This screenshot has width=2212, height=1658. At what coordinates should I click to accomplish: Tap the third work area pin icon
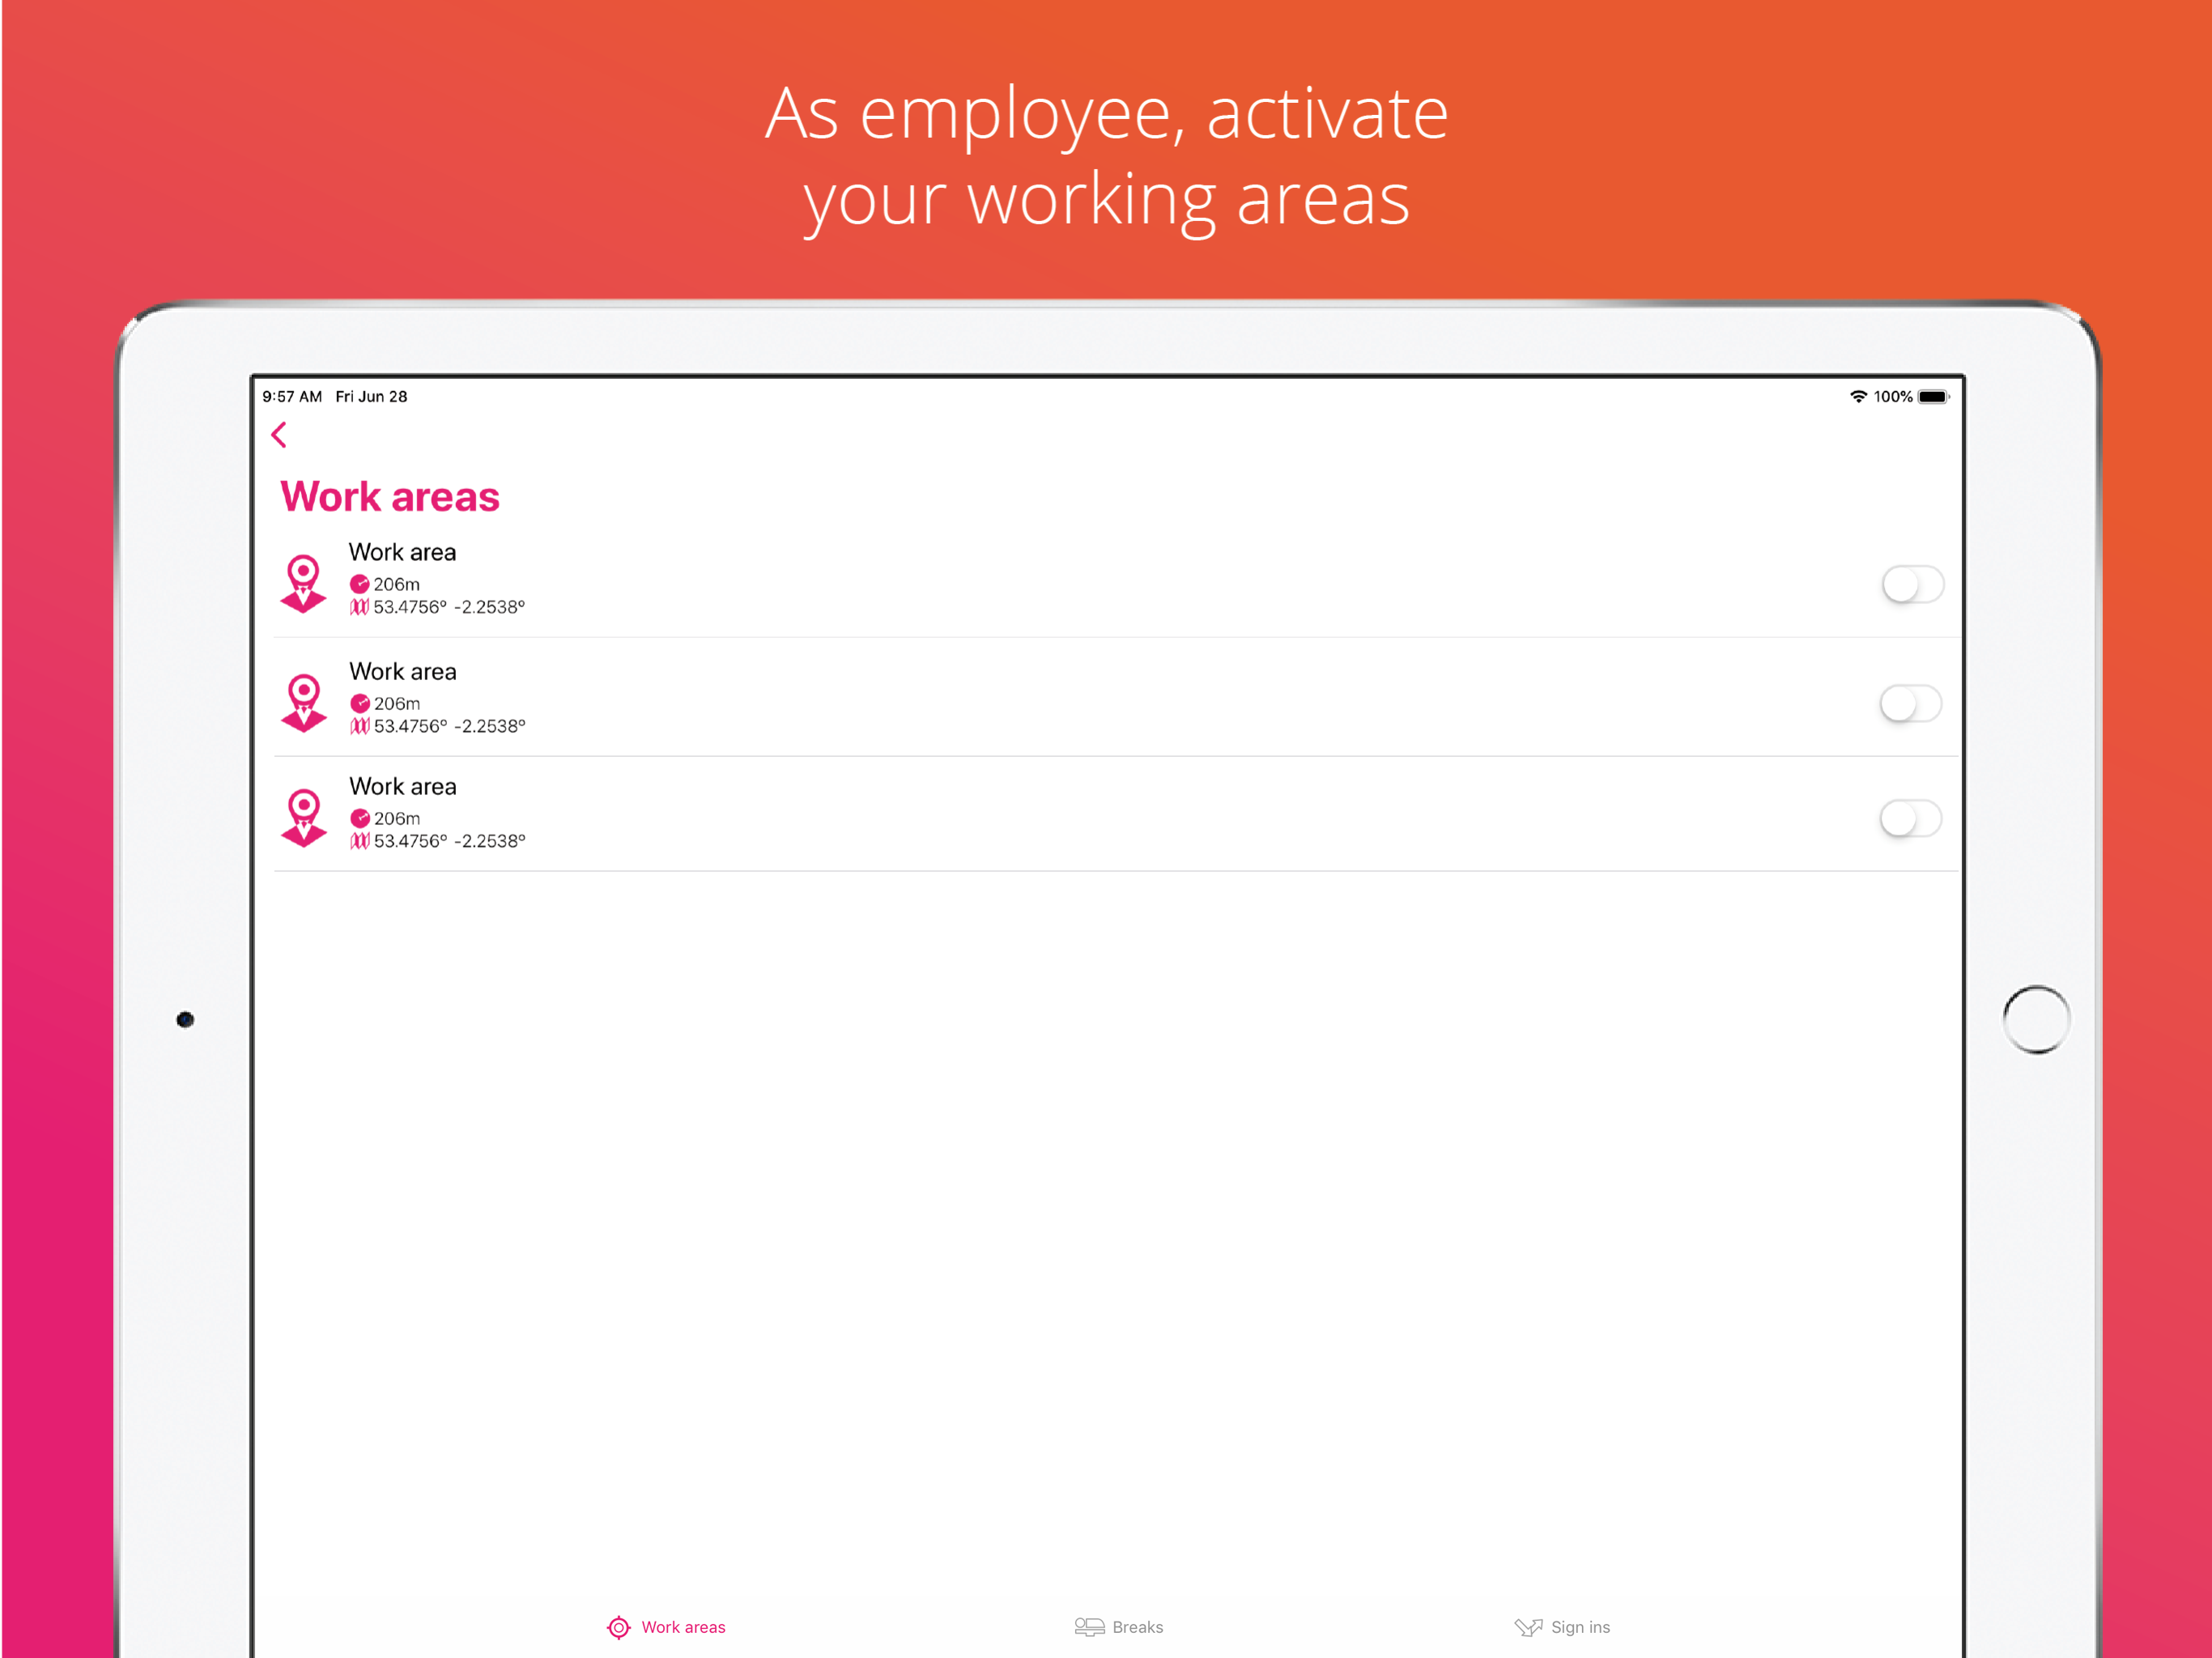[x=304, y=818]
